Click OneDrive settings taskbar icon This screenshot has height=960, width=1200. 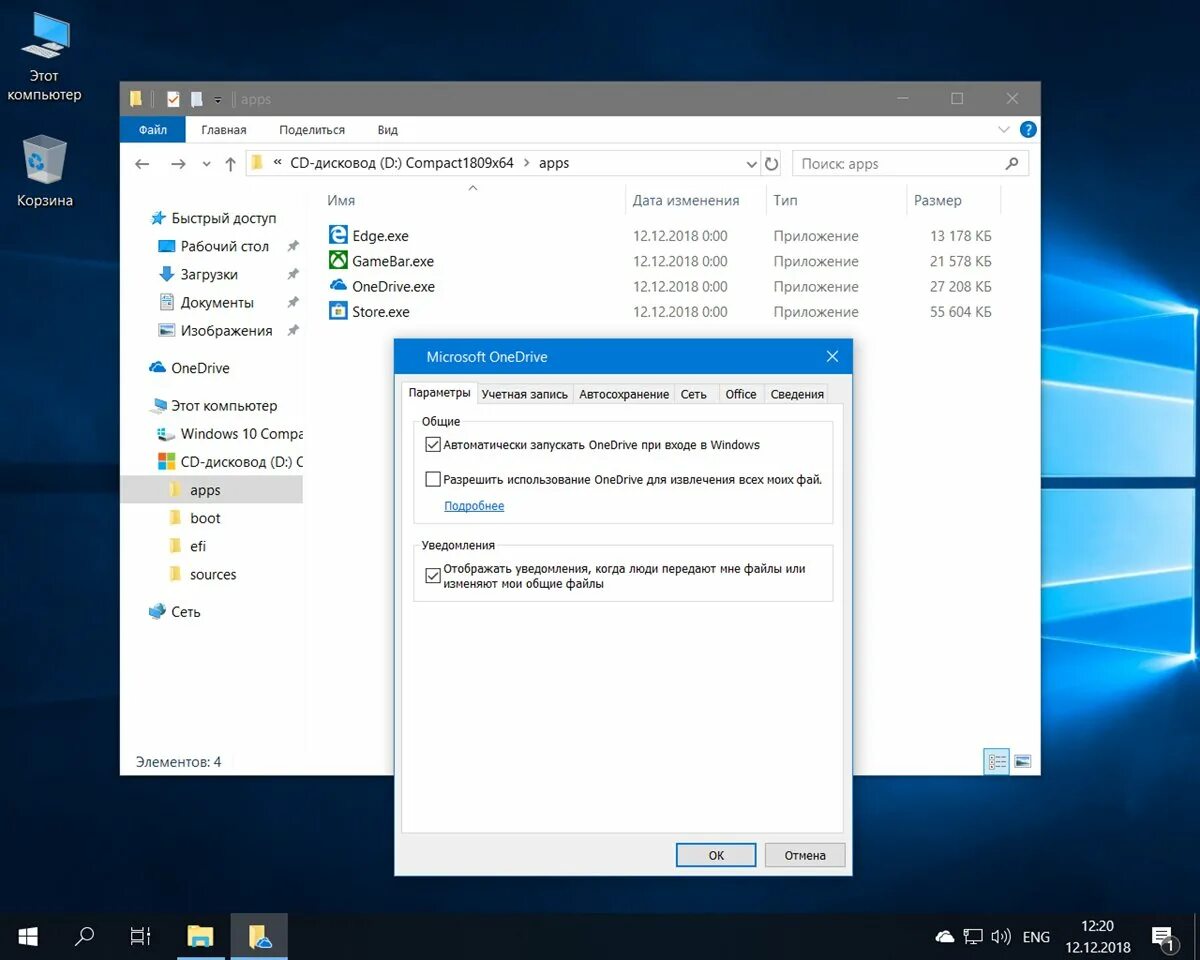point(260,936)
